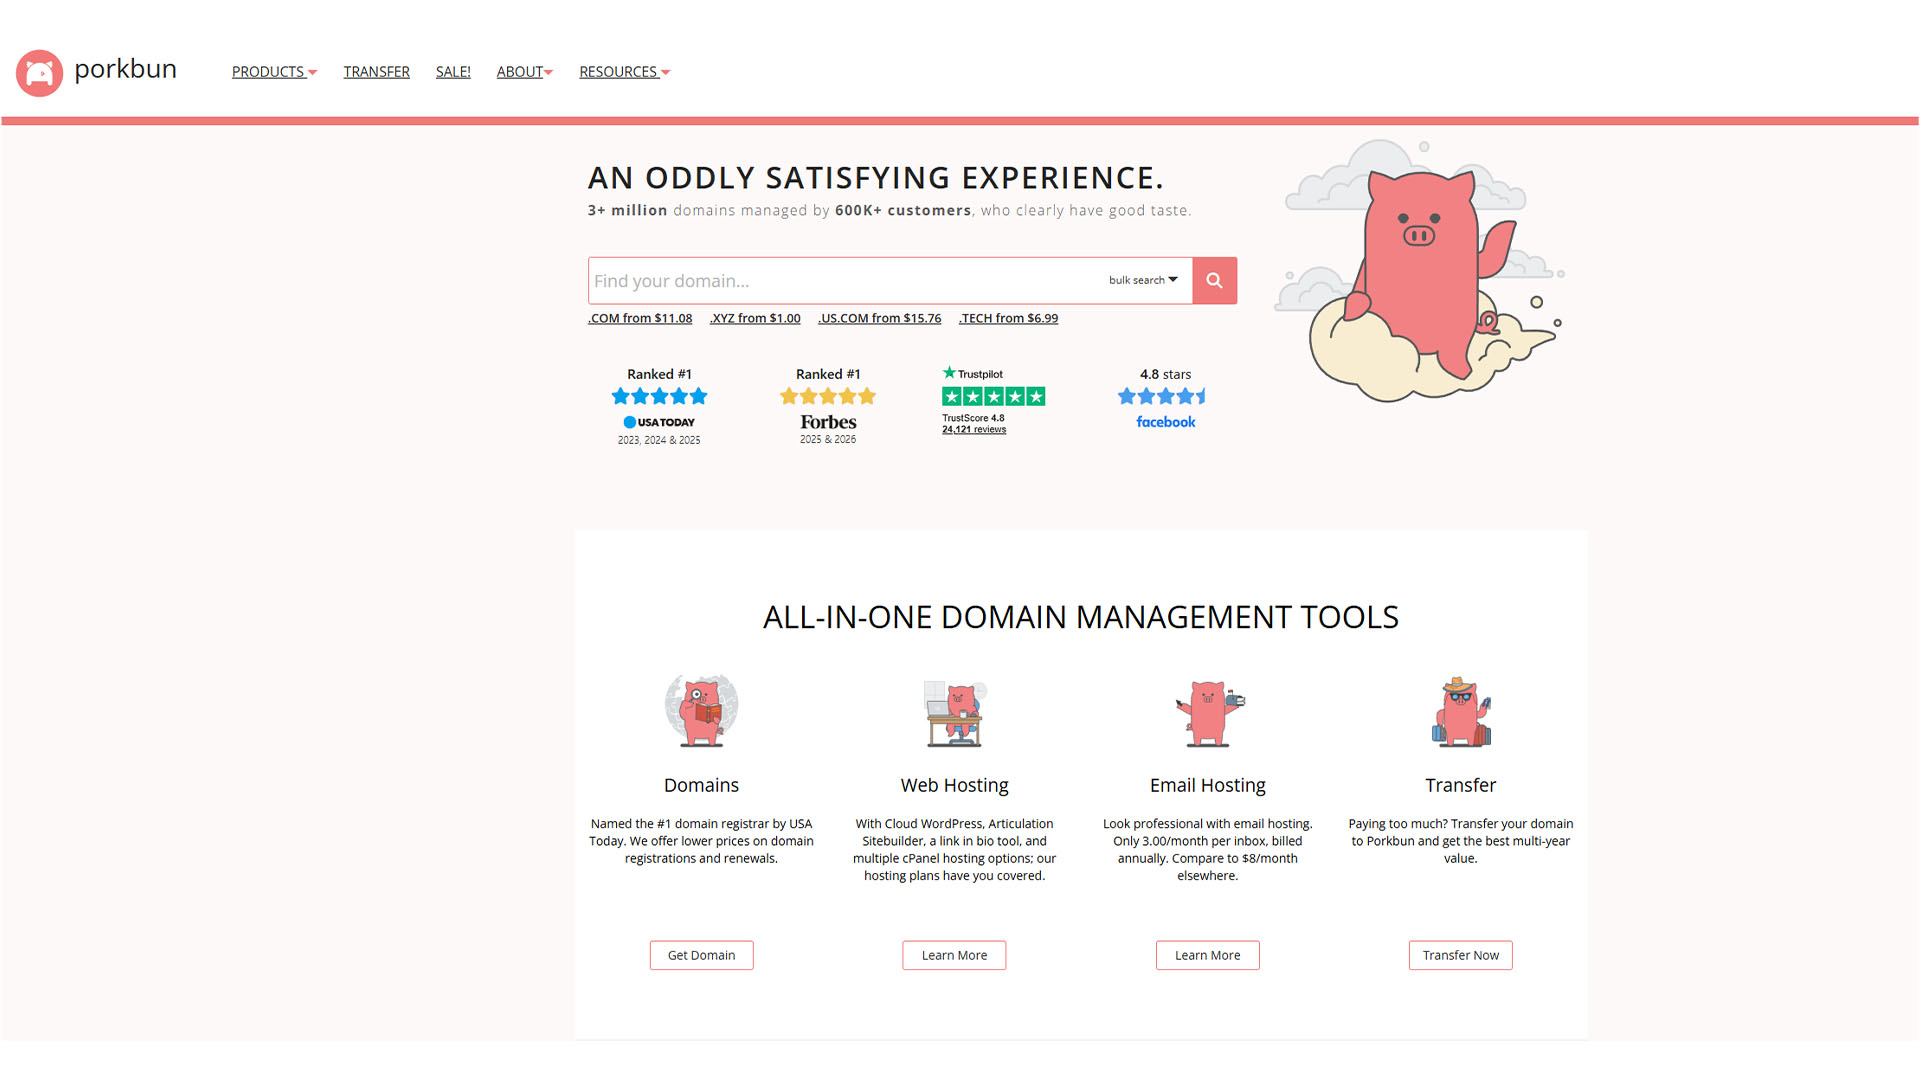Click Learn More under Web Hosting
The height and width of the screenshot is (1080, 1920).
pyautogui.click(x=954, y=956)
